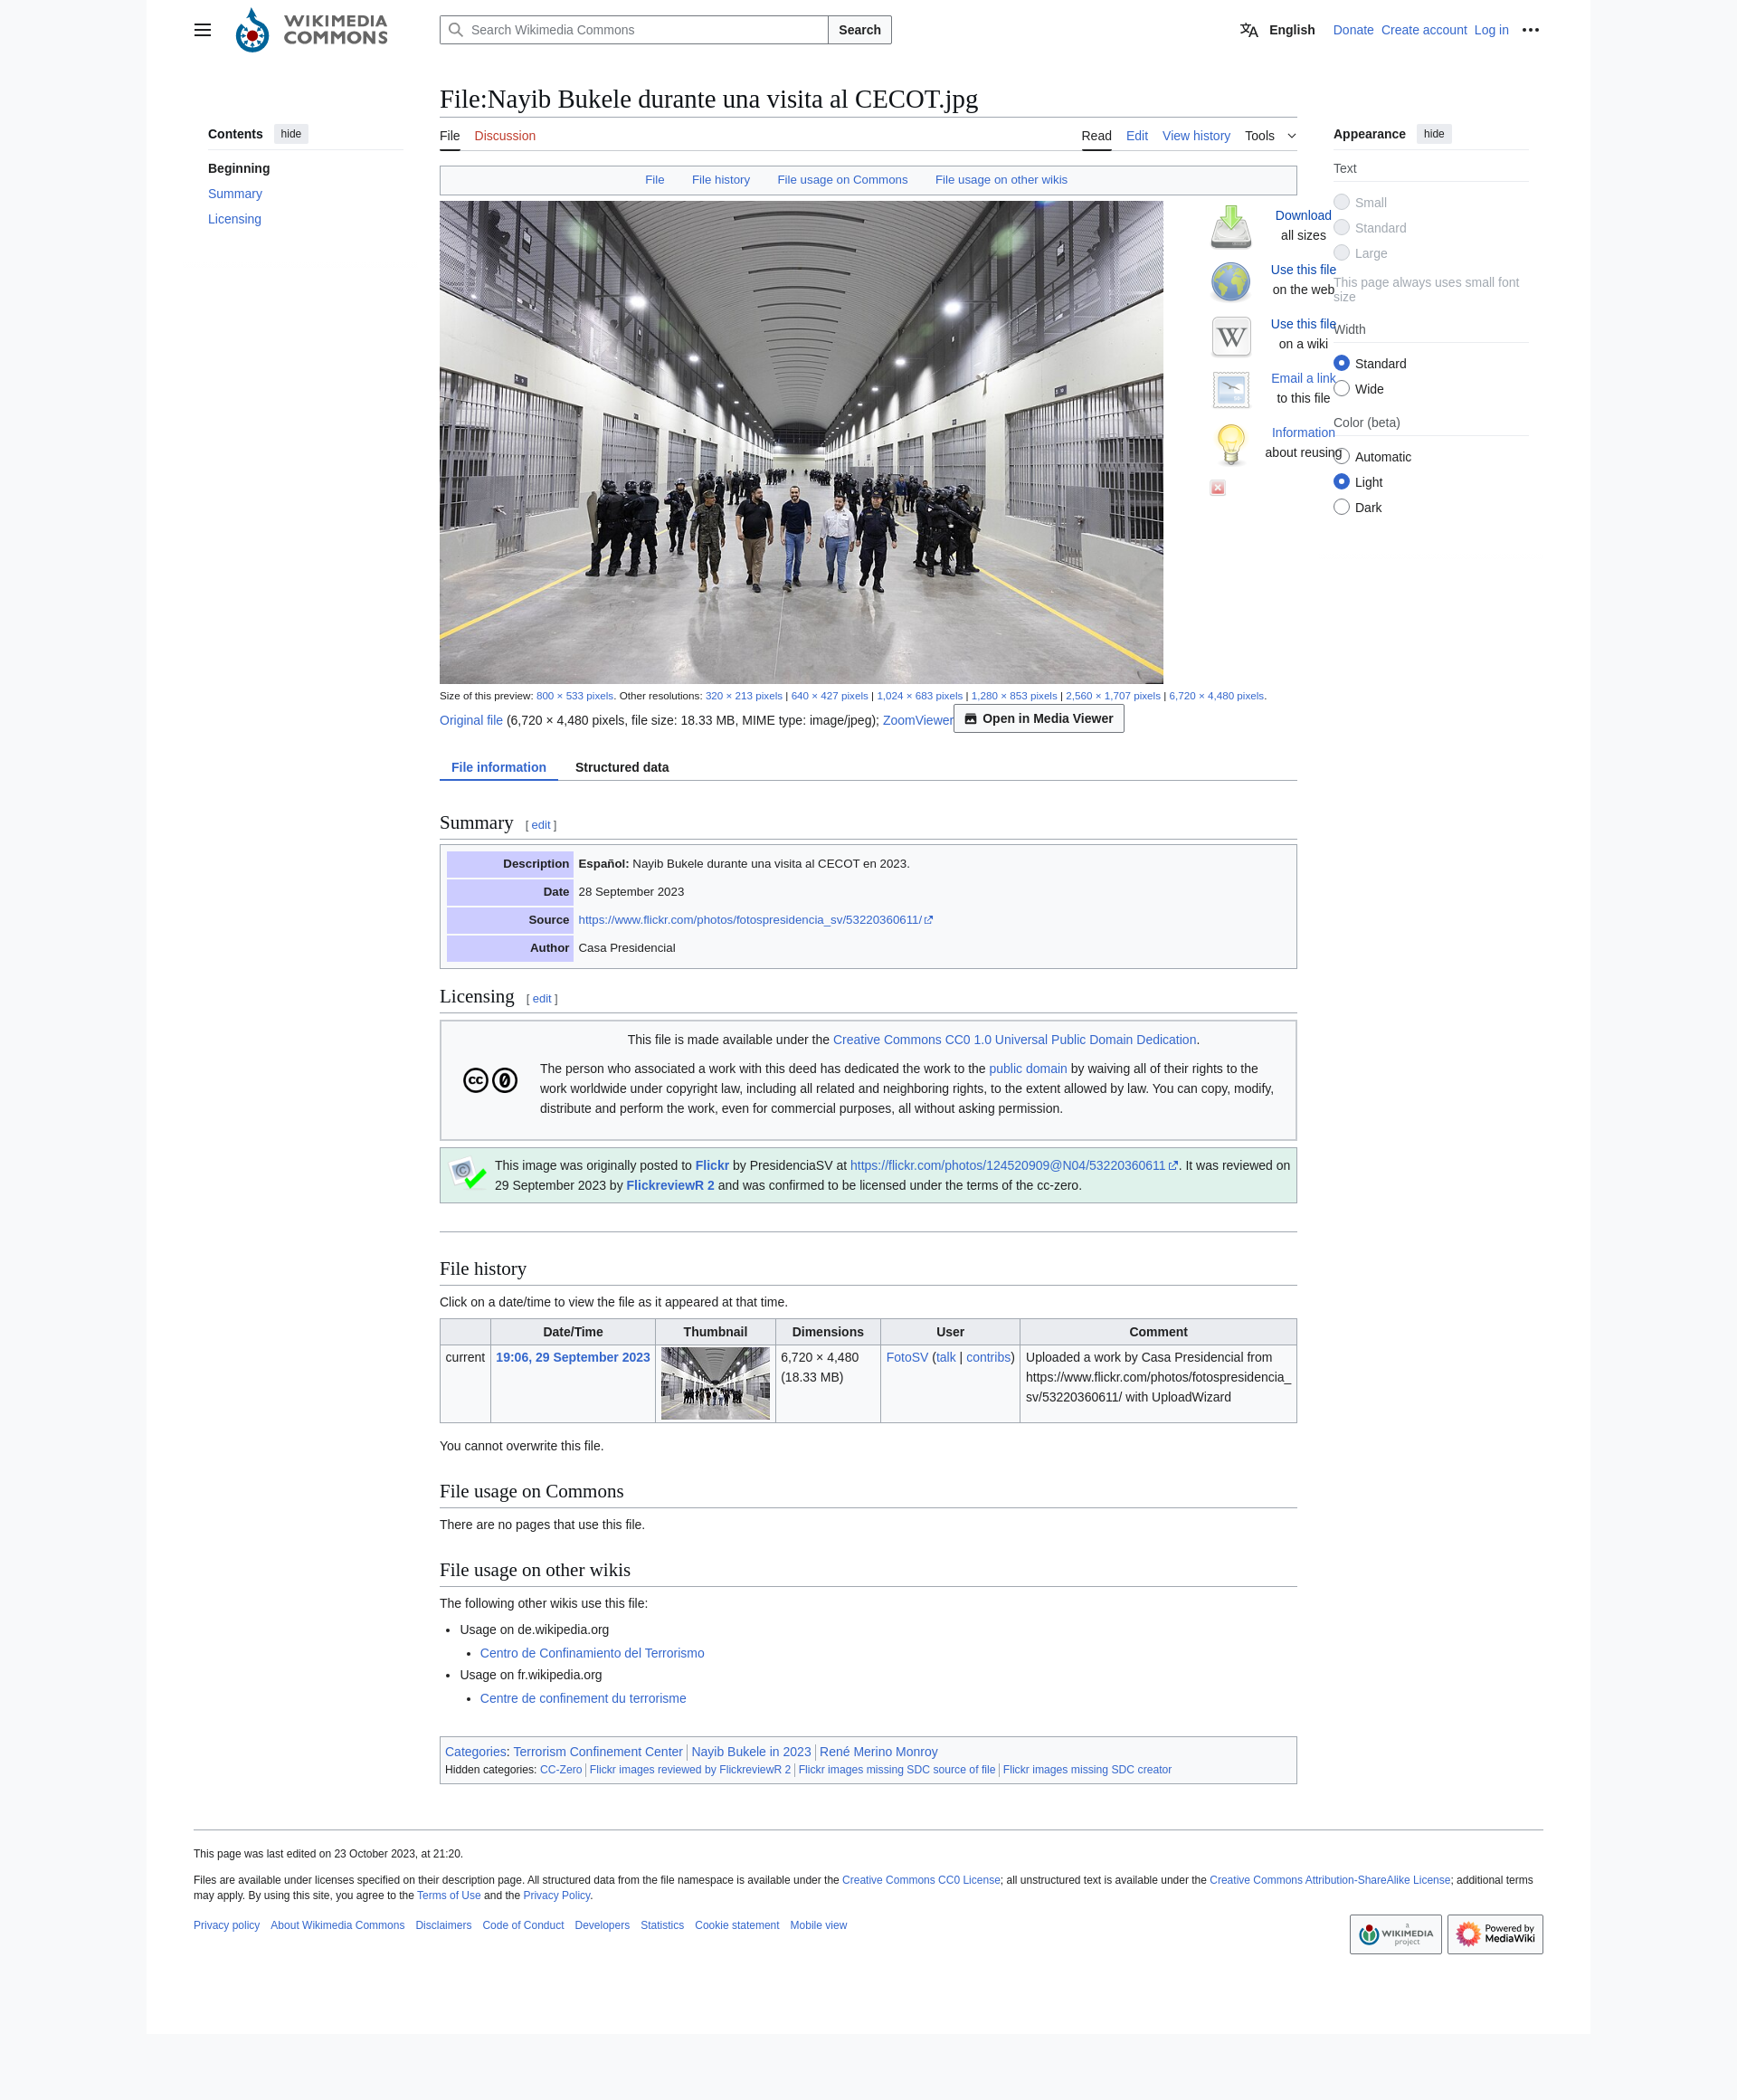Screen dimensions: 1737x2100
Task: Go to Licensing in Contents
Action: [x=234, y=219]
